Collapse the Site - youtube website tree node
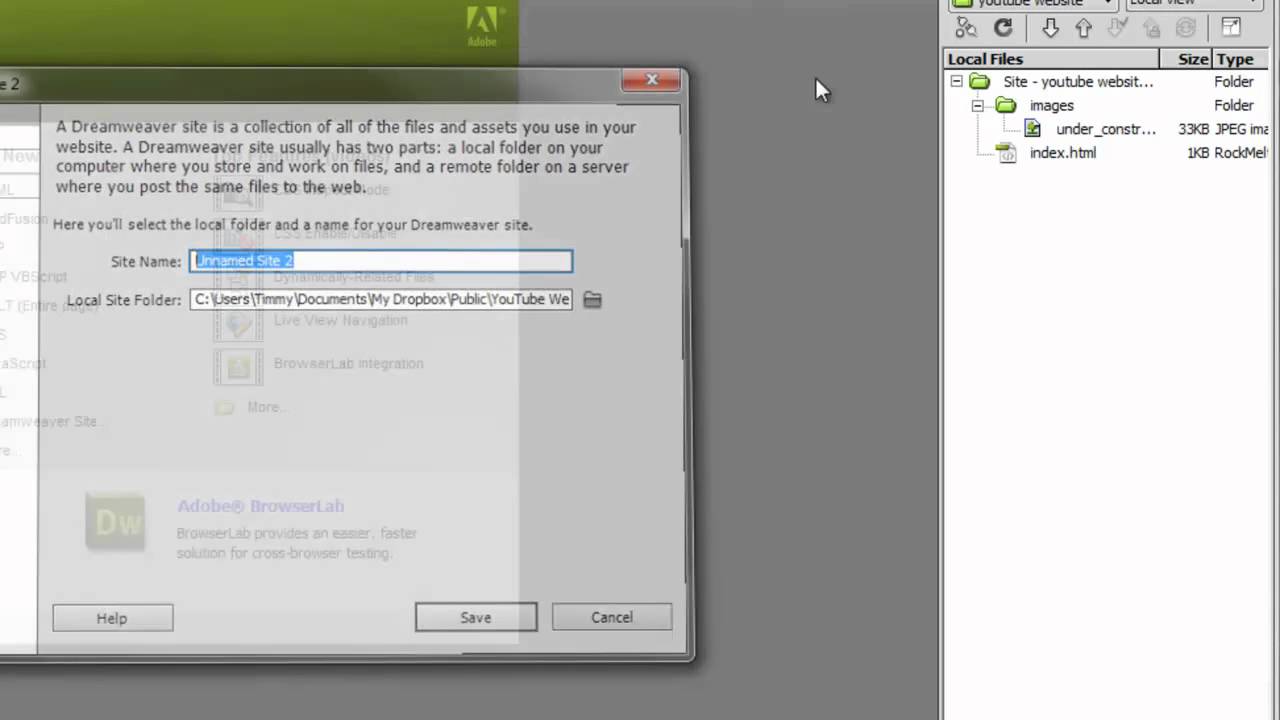This screenshot has width=1280, height=720. pos(956,81)
